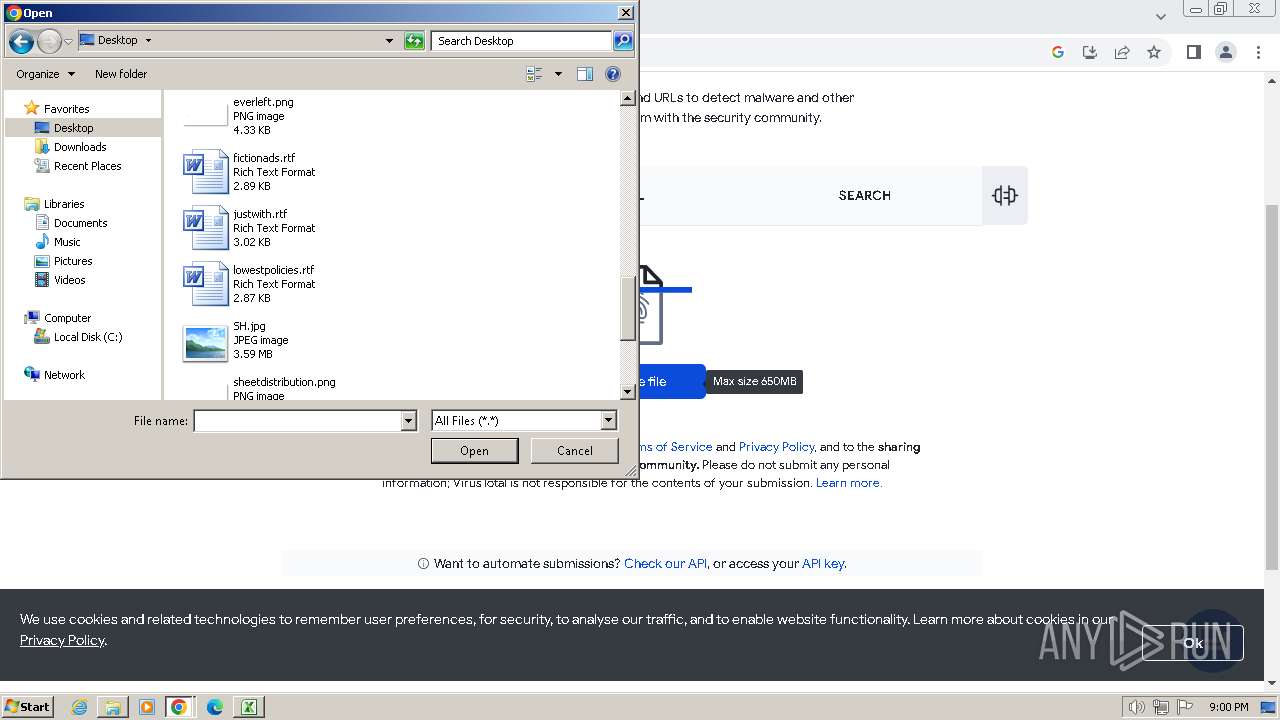Click in the File name input field
Viewport: 1280px width, 720px height.
297,421
